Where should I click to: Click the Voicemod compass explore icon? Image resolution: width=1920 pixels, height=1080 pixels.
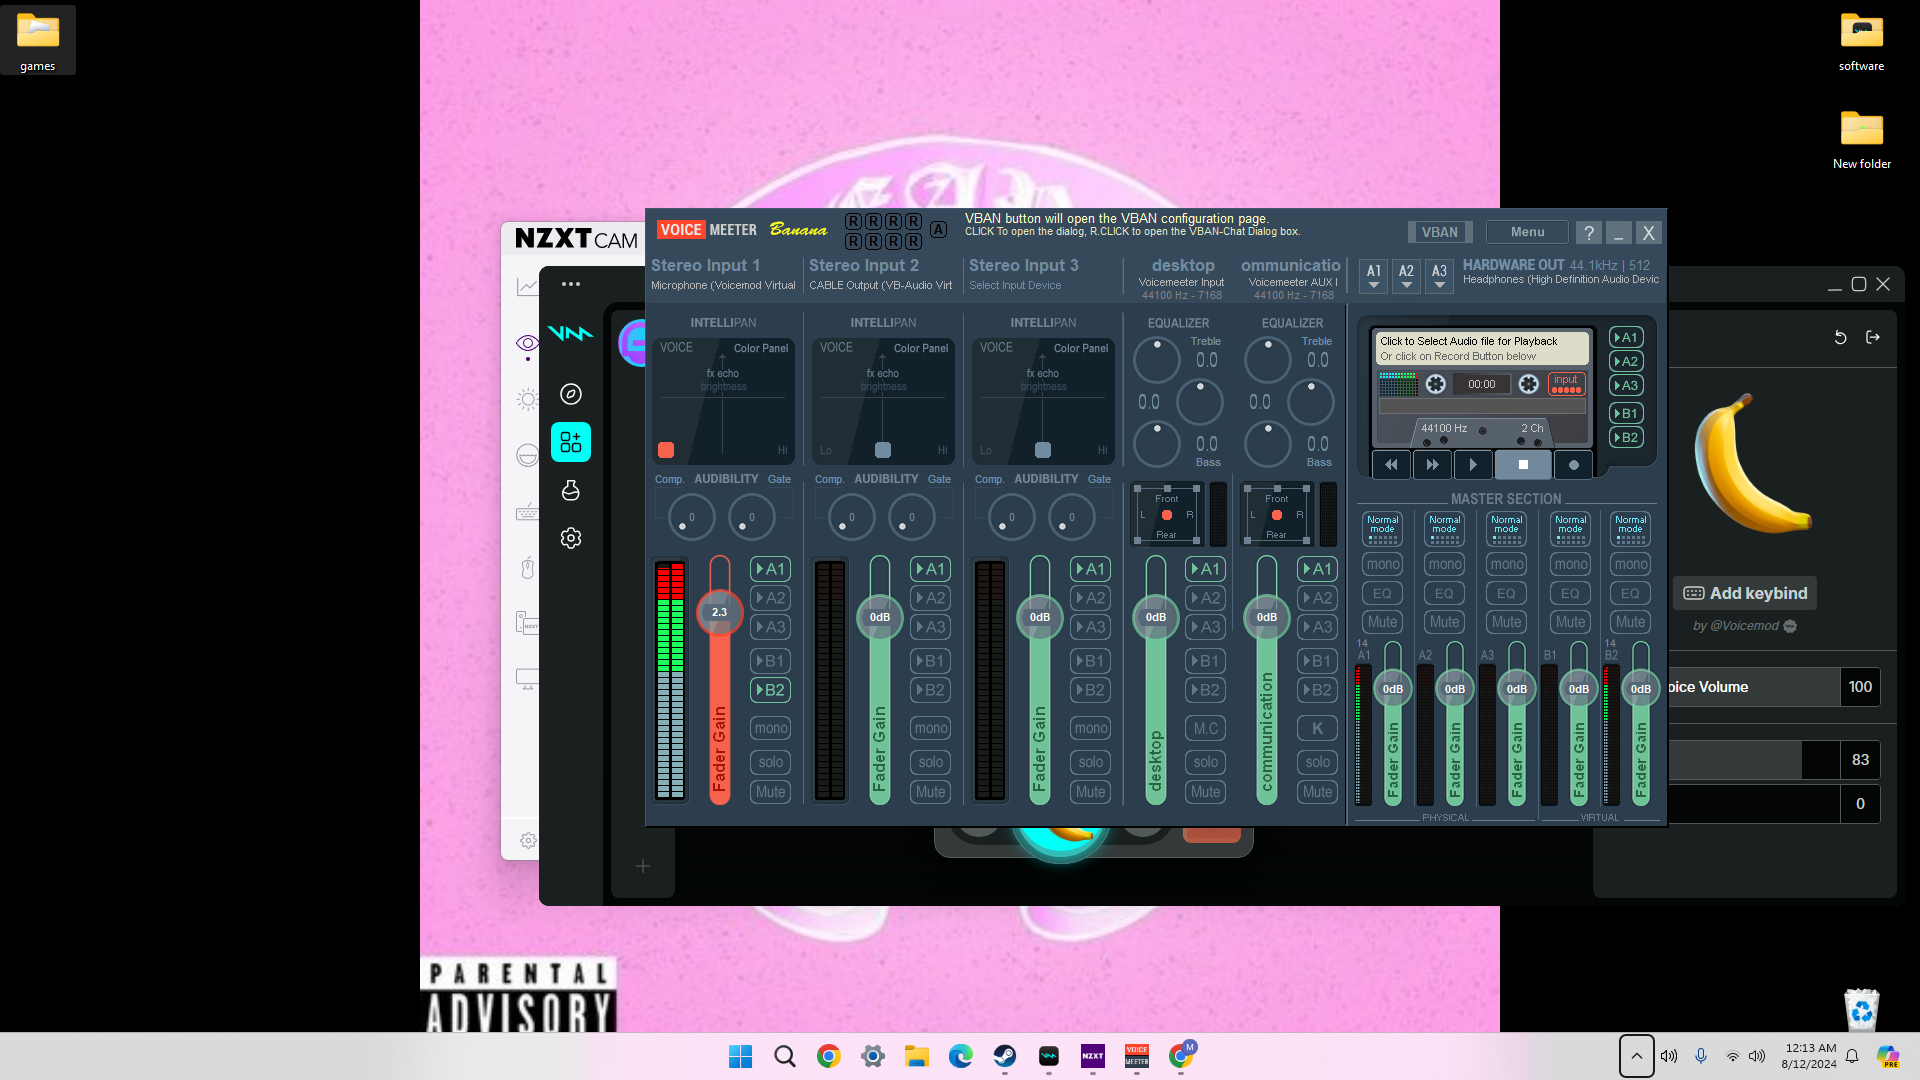571,394
